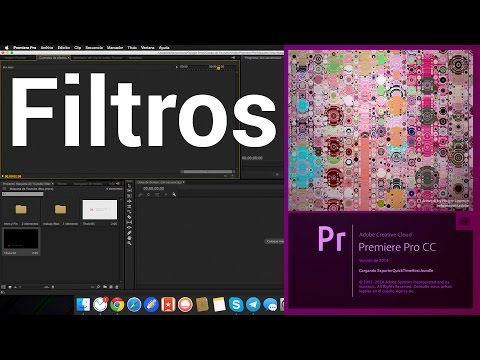The image size is (480, 360).
Task: Open the yellow Notes app in dock
Action: point(219,305)
